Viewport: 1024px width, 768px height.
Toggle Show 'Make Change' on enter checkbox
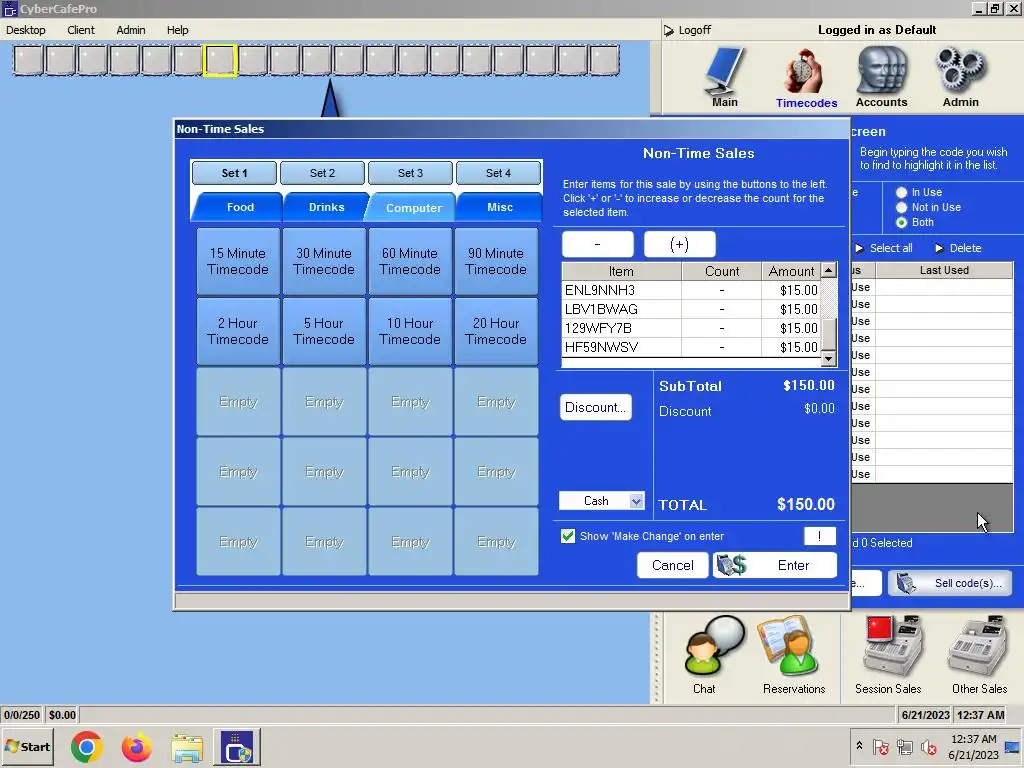pyautogui.click(x=568, y=536)
